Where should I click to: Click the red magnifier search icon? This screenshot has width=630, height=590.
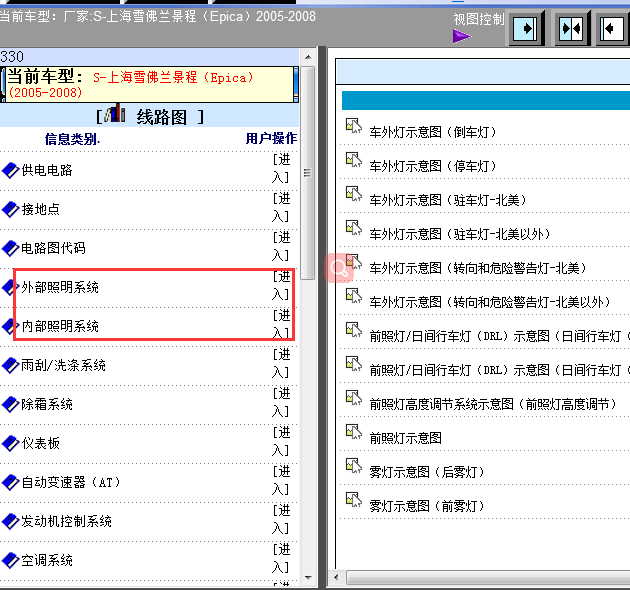pyautogui.click(x=339, y=268)
